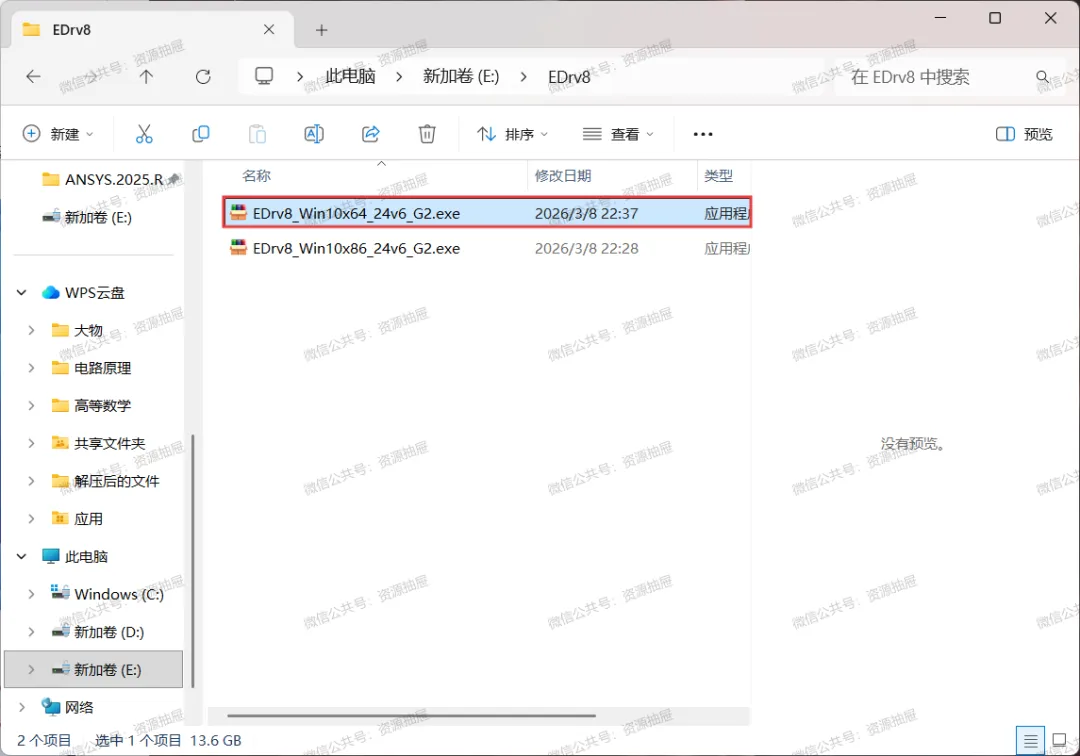Expand the 应用 folder node
This screenshot has width=1080, height=756.
[31, 518]
